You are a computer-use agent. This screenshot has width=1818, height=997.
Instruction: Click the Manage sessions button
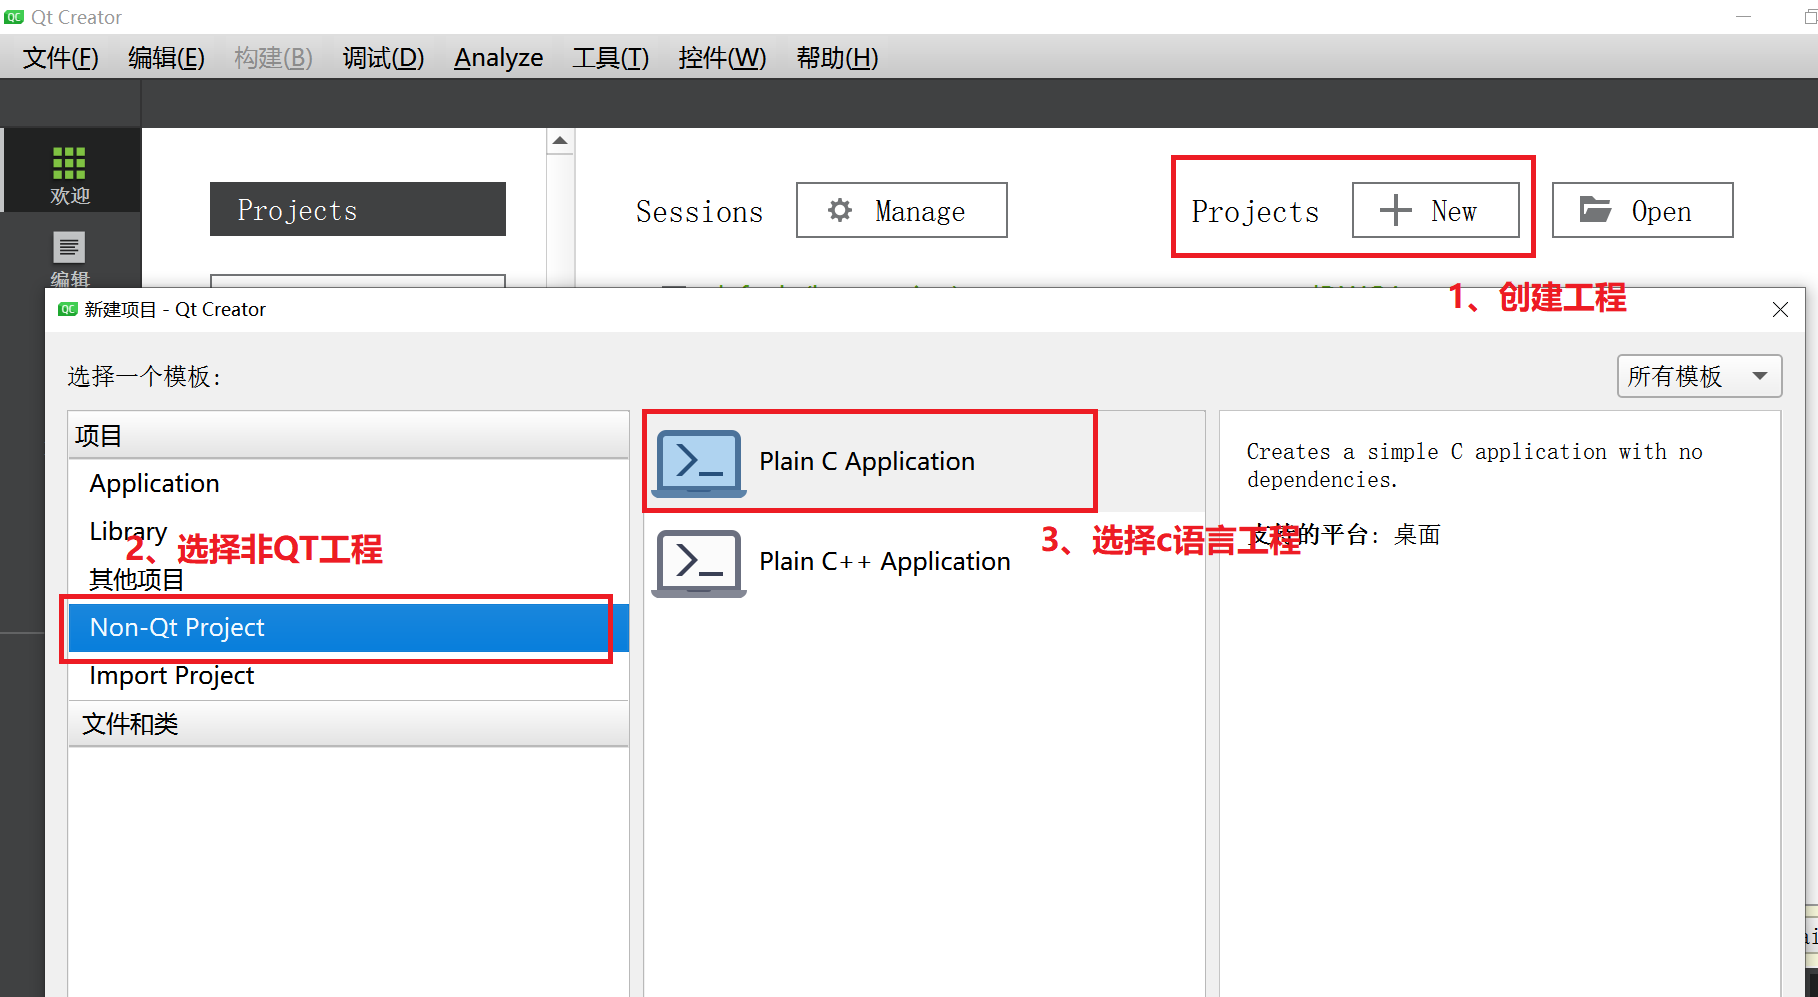coord(900,210)
